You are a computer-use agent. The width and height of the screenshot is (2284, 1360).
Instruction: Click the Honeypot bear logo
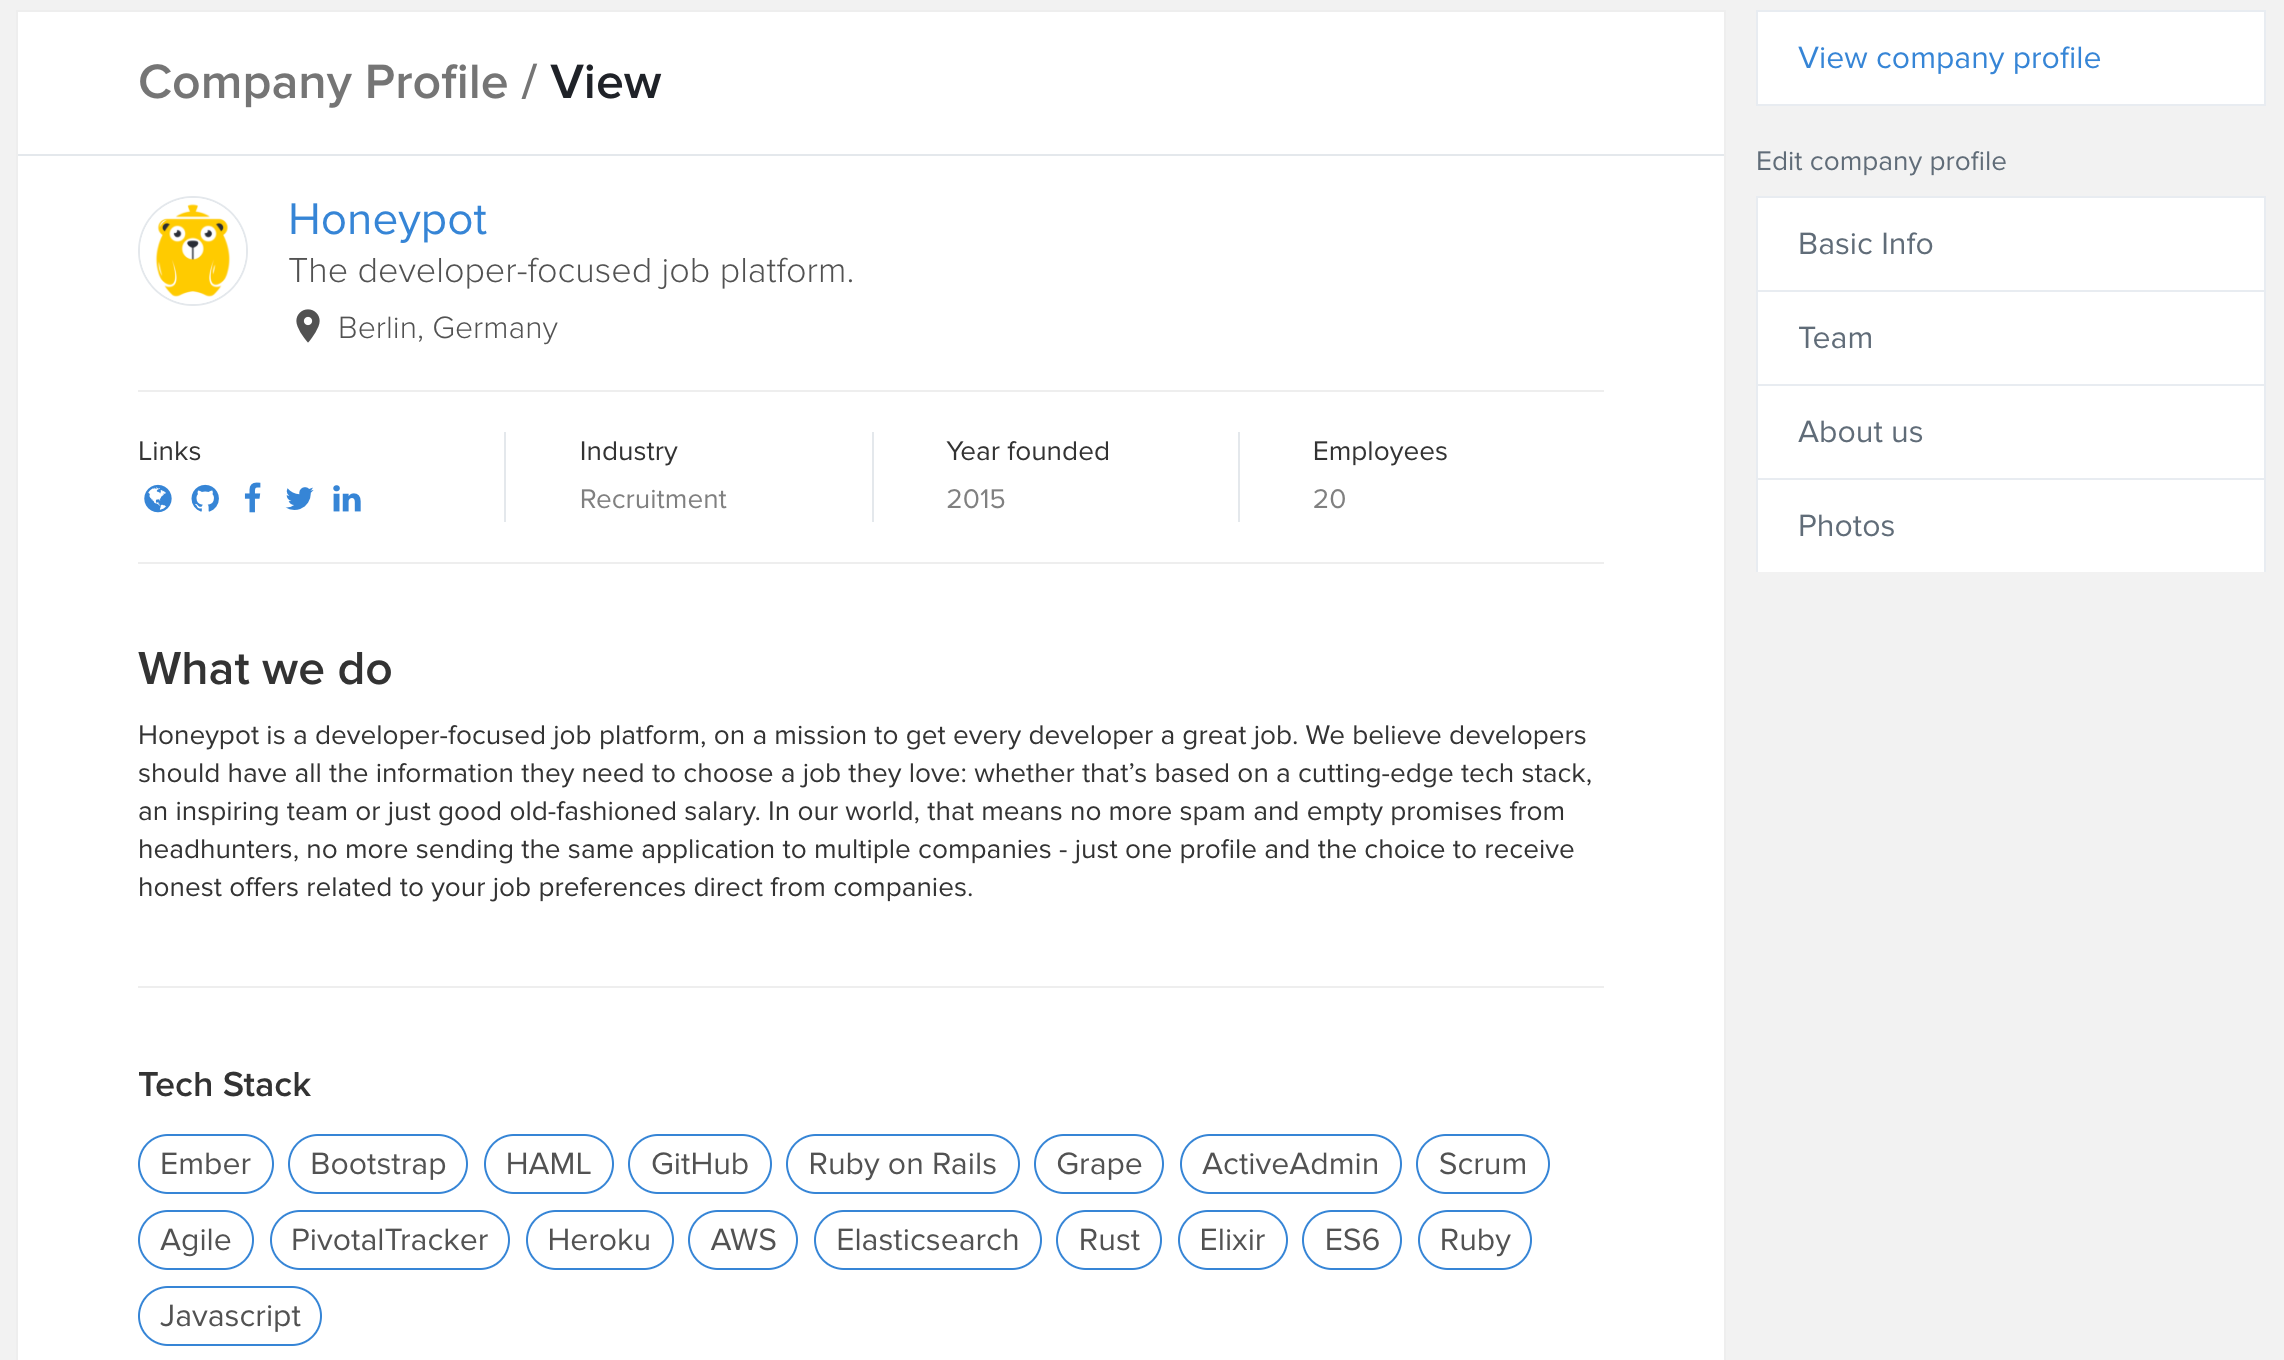[x=193, y=250]
